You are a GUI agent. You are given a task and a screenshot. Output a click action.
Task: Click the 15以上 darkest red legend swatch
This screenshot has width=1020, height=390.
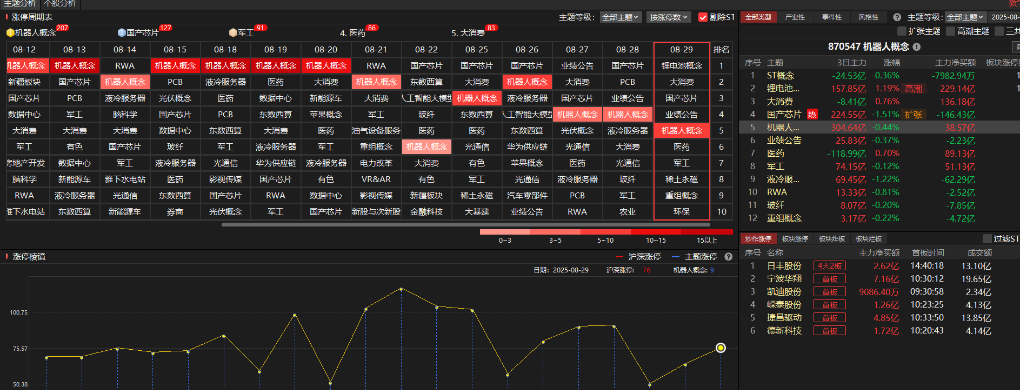(x=708, y=231)
